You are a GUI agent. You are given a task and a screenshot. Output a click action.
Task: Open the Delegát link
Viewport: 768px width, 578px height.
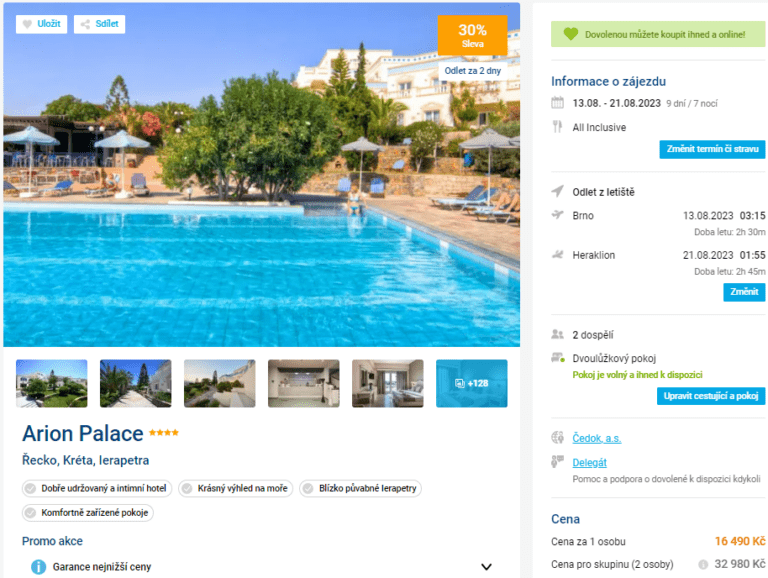pyautogui.click(x=589, y=462)
